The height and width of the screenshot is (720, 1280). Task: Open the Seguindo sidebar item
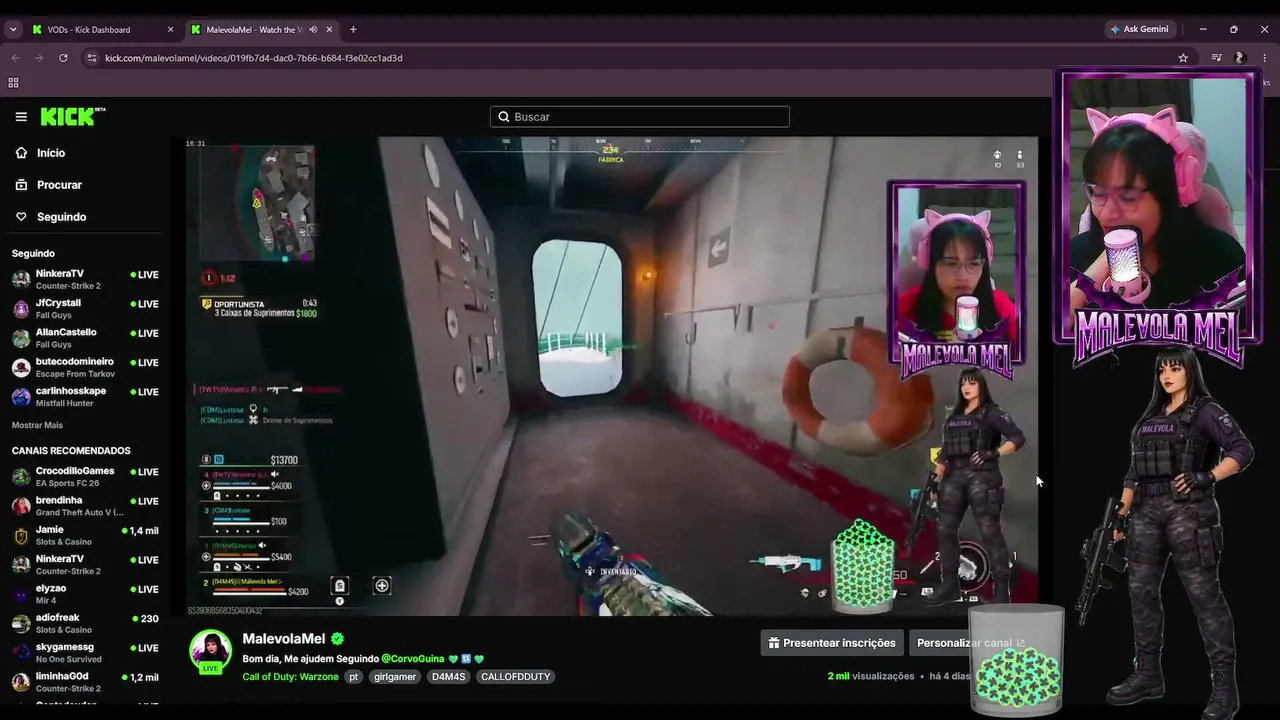61,217
